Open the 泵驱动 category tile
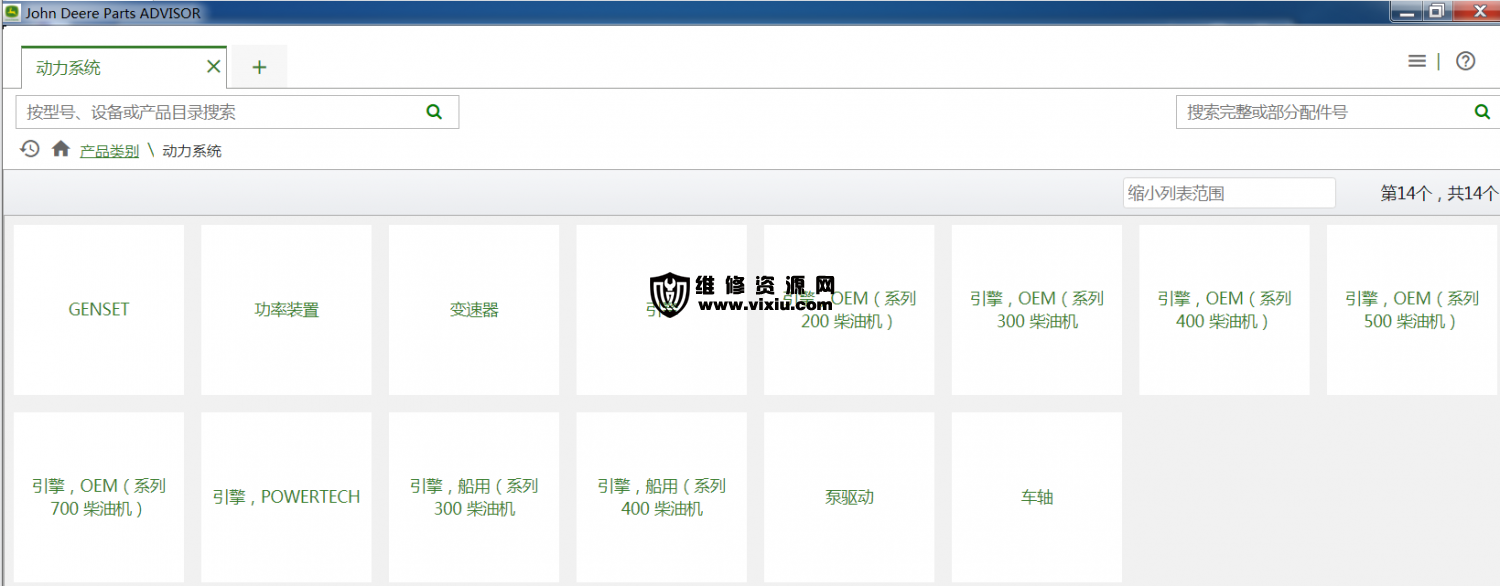The height and width of the screenshot is (586, 1500). click(x=849, y=497)
